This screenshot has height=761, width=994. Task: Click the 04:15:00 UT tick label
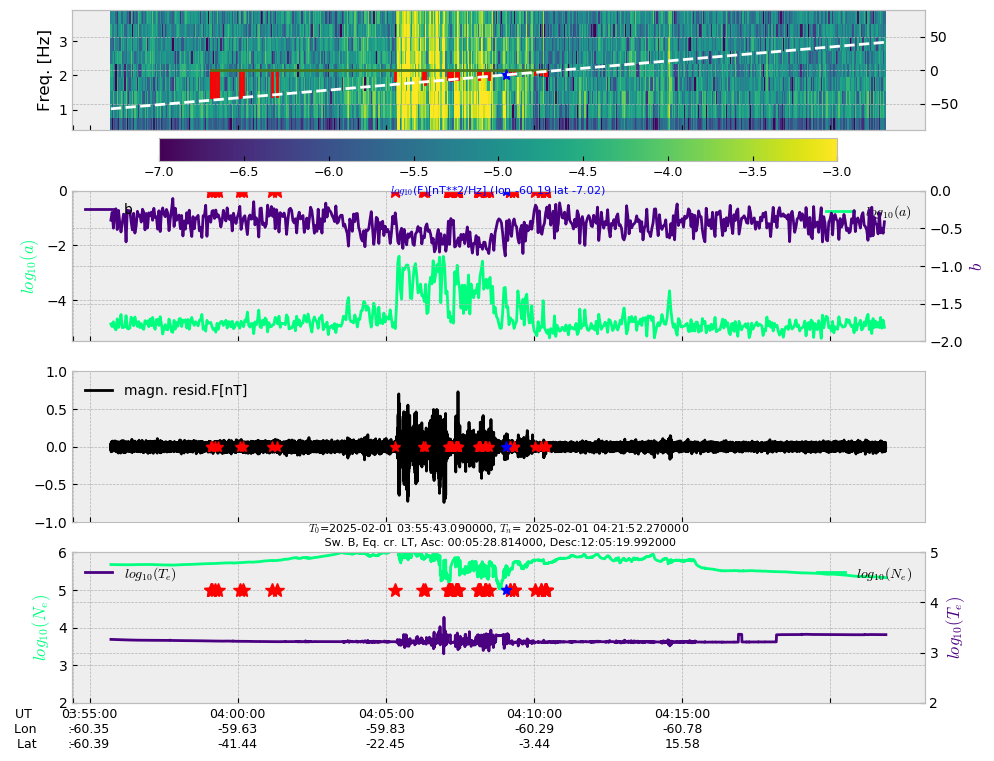683,713
